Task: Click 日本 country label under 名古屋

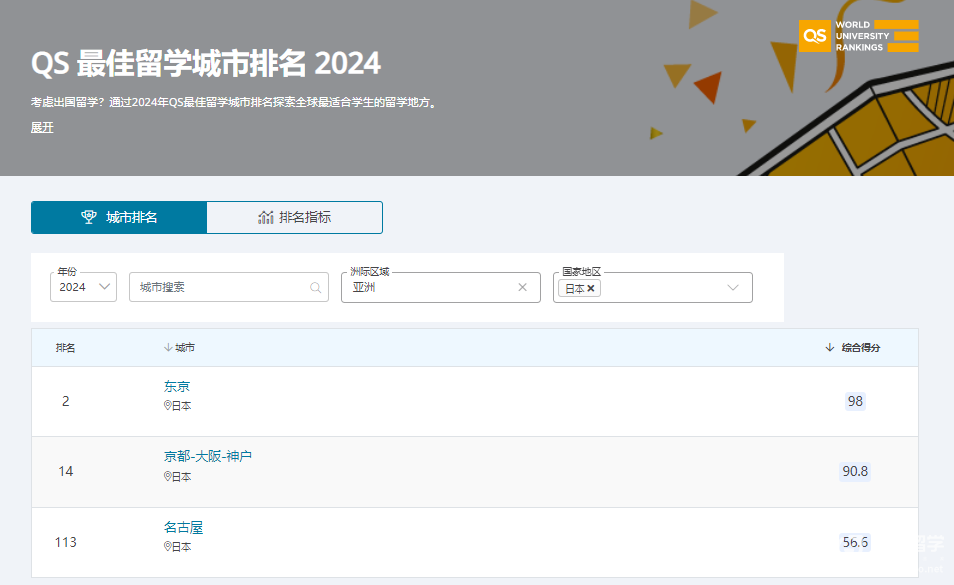Action: pyautogui.click(x=181, y=547)
